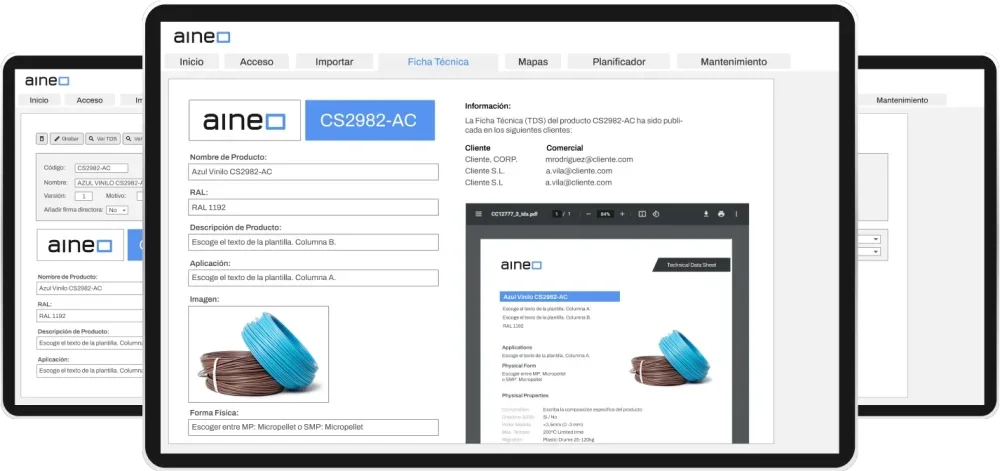Open Acceso tab in left background window

(89, 100)
